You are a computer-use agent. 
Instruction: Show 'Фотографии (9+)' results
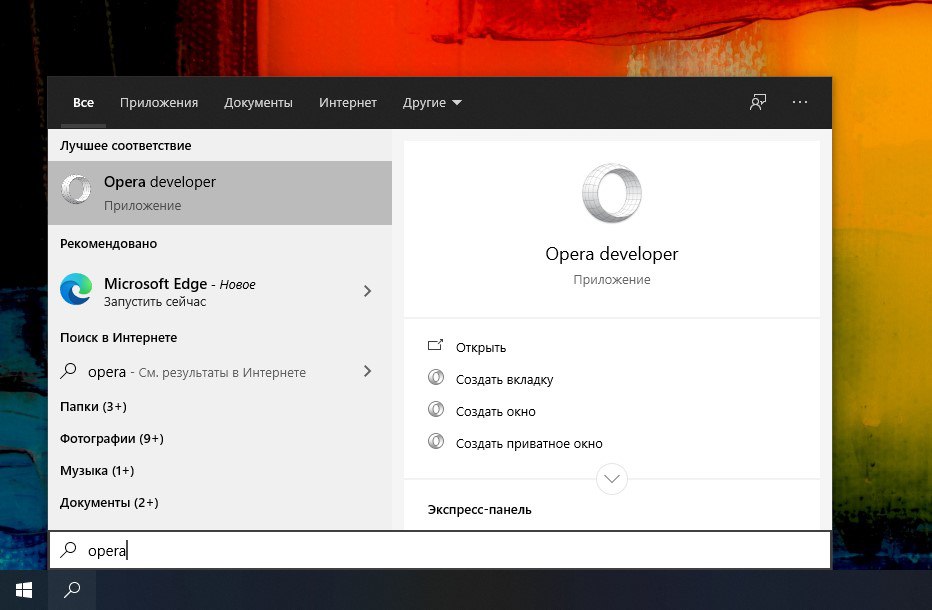tap(112, 439)
